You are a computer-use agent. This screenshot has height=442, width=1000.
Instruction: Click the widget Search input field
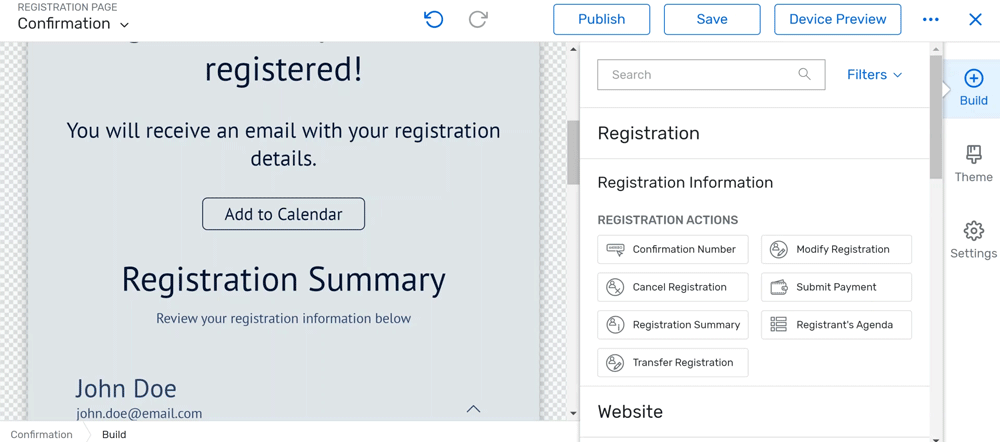695,75
